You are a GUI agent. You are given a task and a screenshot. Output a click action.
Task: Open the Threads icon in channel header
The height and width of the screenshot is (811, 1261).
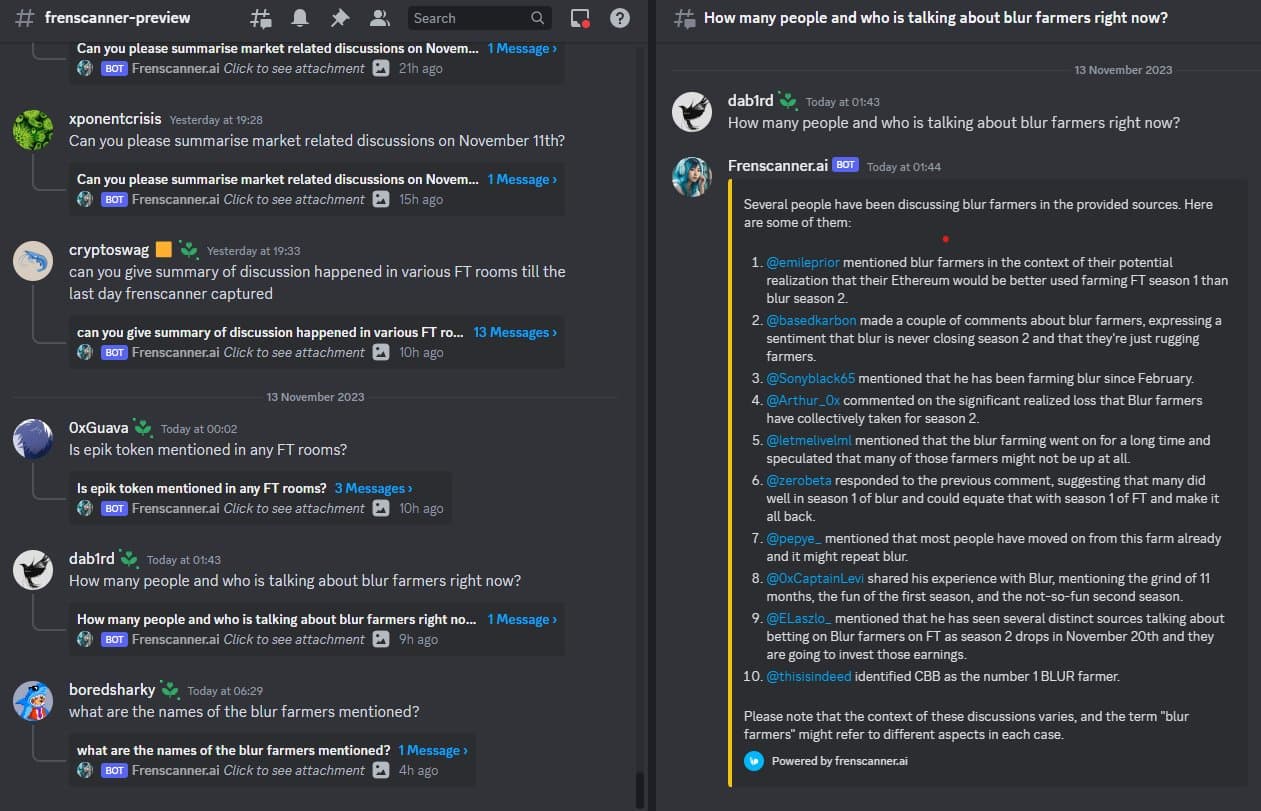(261, 18)
